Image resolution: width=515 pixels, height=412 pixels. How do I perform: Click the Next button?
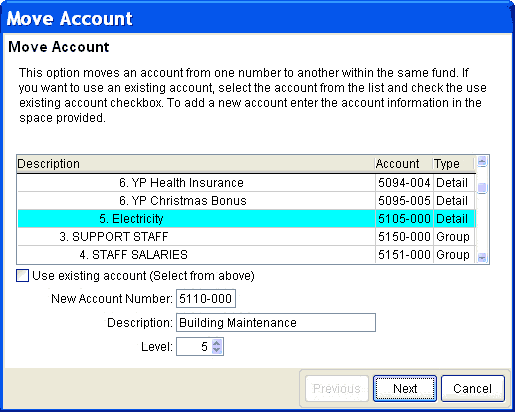(x=405, y=388)
